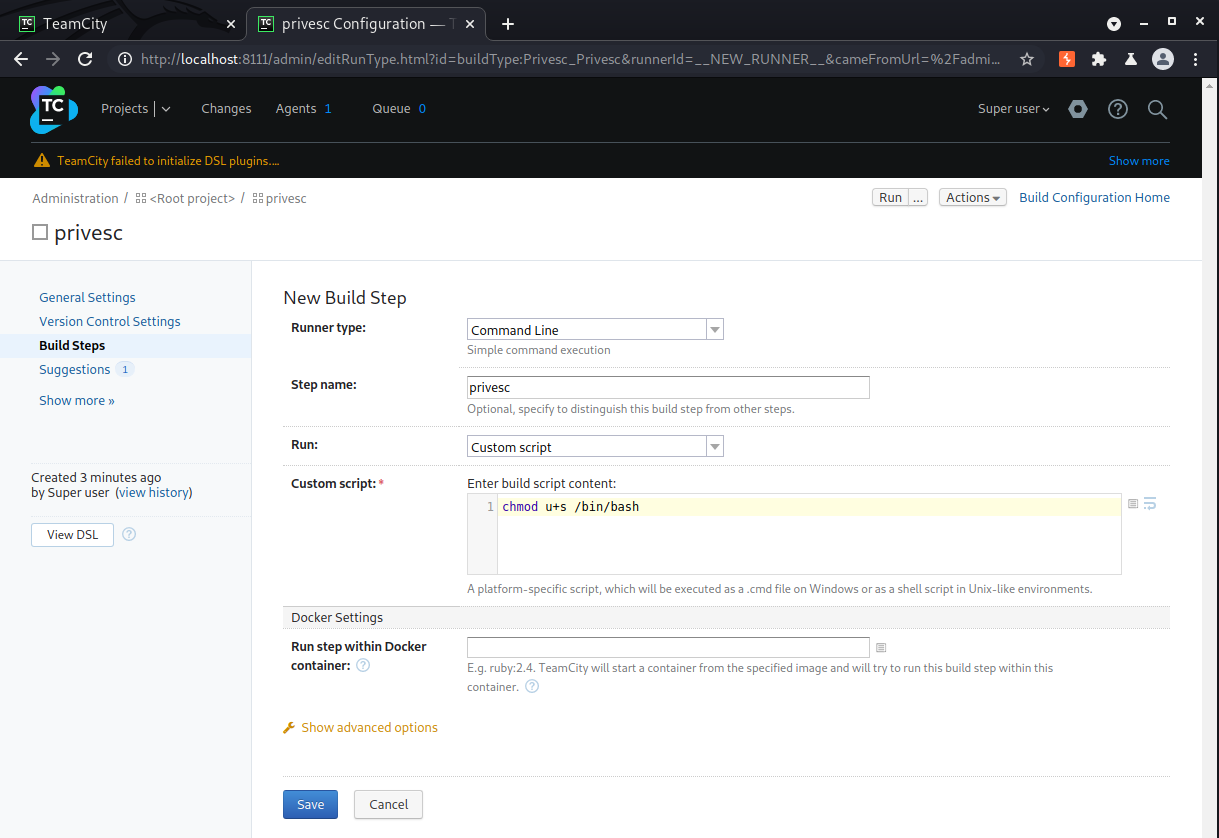Open the browser profile avatar
Image resolution: width=1219 pixels, height=838 pixels.
1163,59
